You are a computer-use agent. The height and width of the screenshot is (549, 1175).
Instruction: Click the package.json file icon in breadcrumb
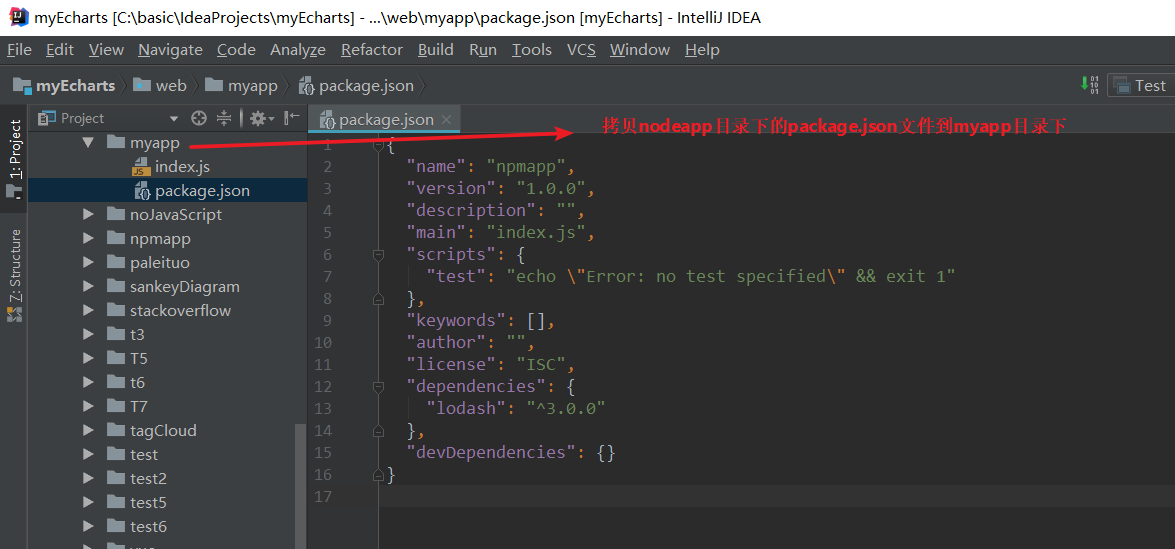click(x=306, y=86)
